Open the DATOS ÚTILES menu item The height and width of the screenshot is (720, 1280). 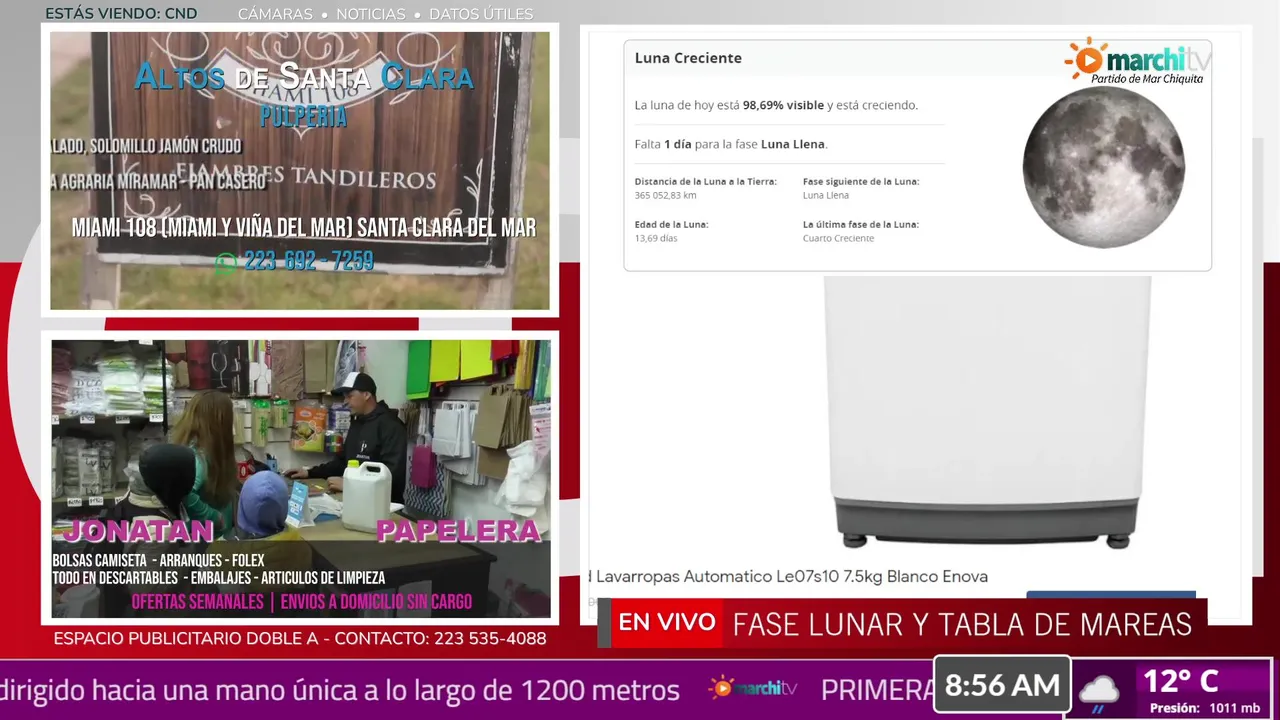tap(481, 14)
